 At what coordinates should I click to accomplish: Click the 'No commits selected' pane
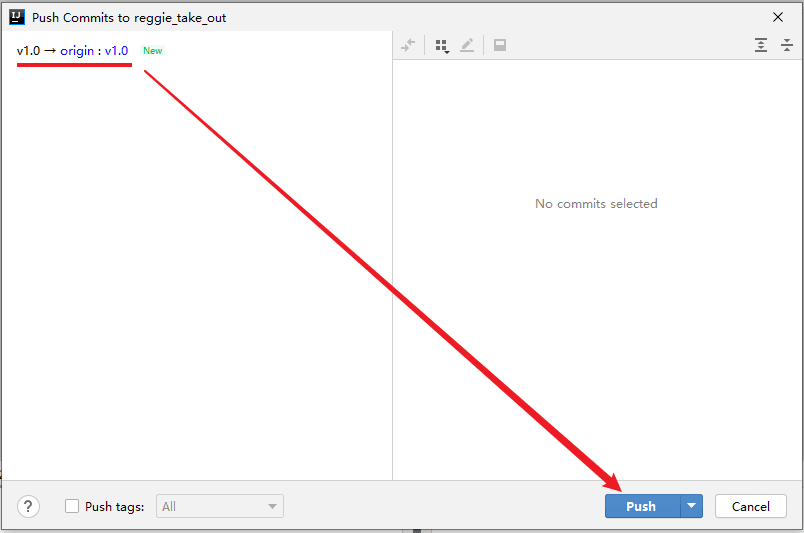pos(596,204)
